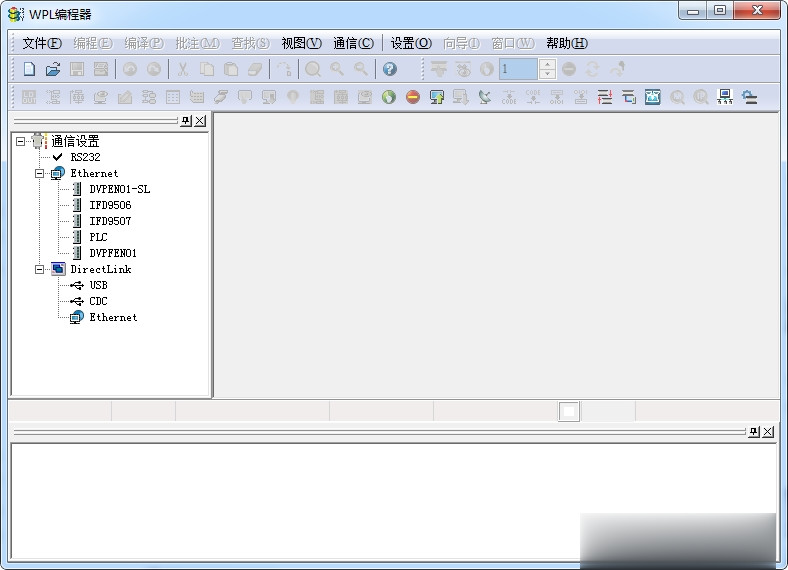Close the communication settings side panel
This screenshot has height=570, width=788.
[x=200, y=121]
